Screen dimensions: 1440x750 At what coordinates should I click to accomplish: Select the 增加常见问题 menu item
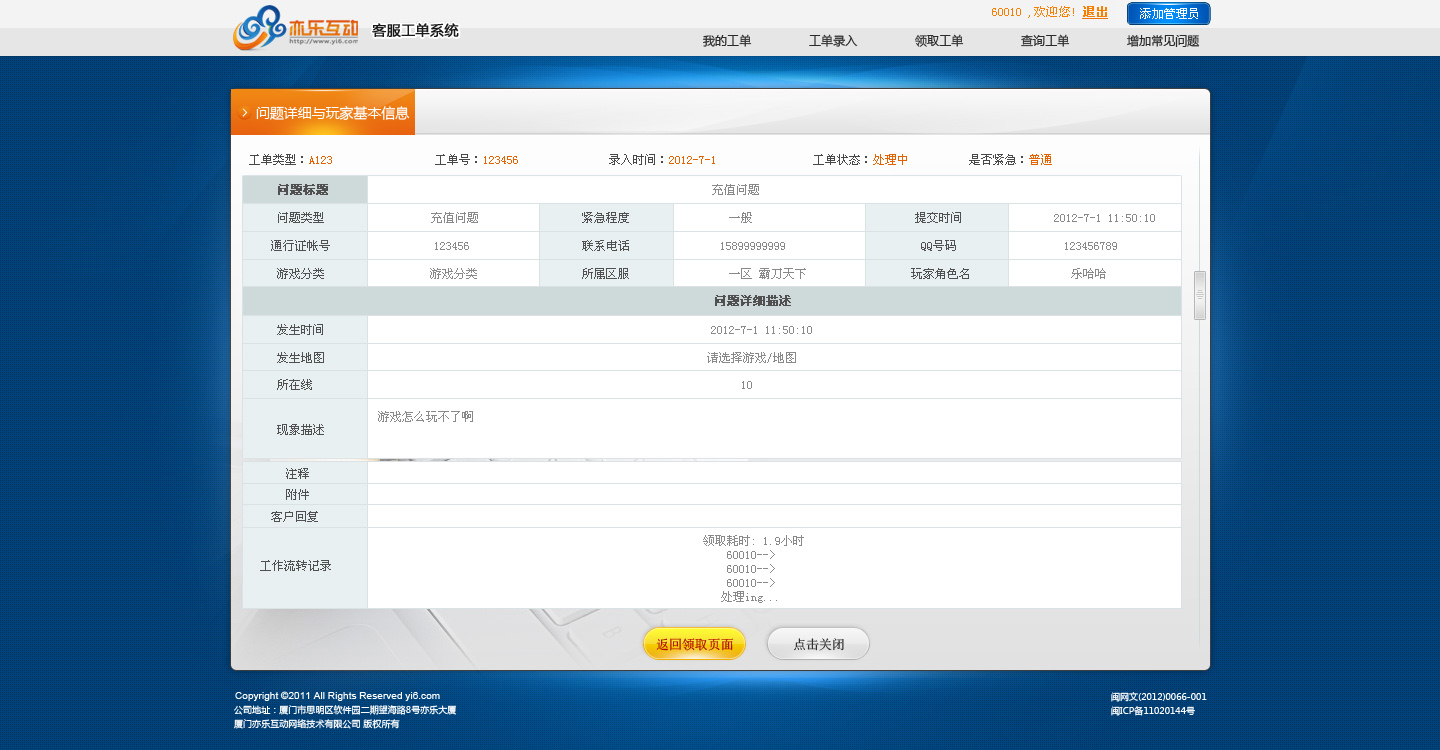[1163, 41]
